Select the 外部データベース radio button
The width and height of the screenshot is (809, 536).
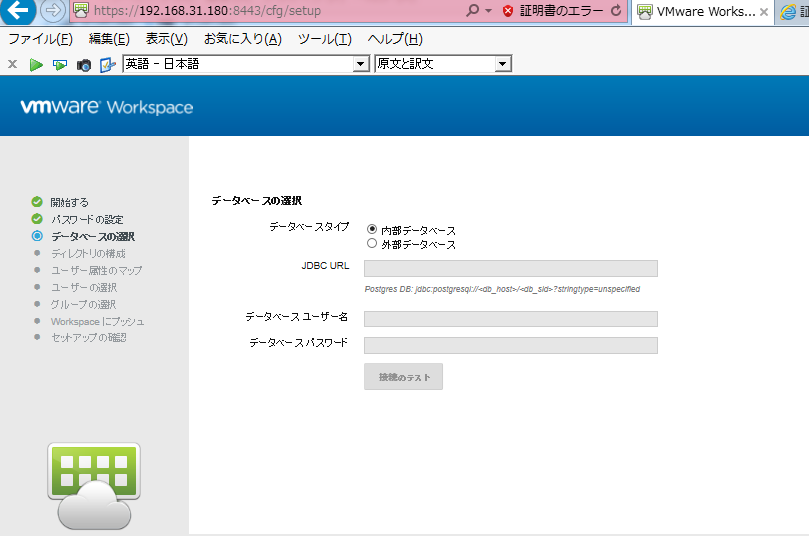coord(372,243)
